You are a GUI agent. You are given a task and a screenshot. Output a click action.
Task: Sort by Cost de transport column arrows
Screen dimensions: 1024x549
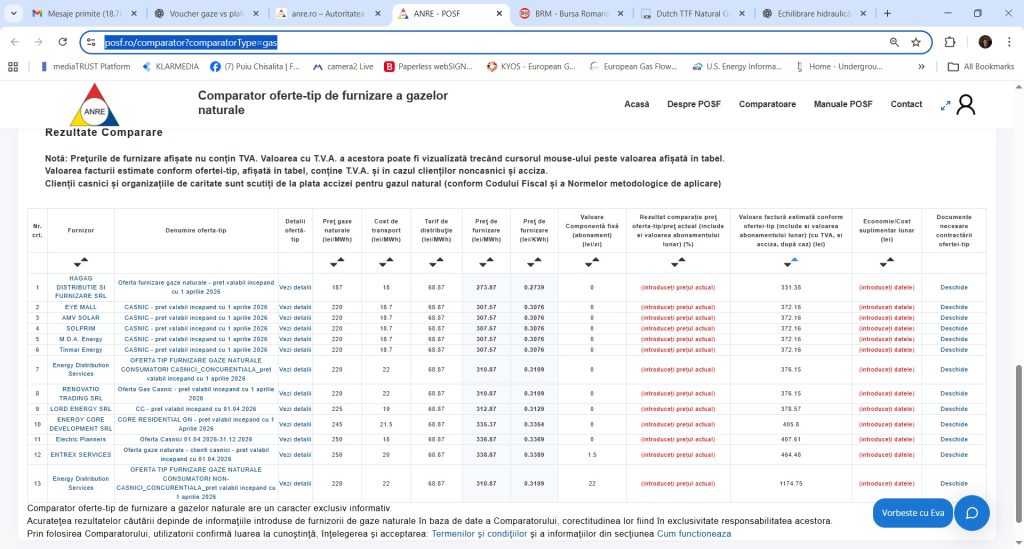tap(386, 262)
